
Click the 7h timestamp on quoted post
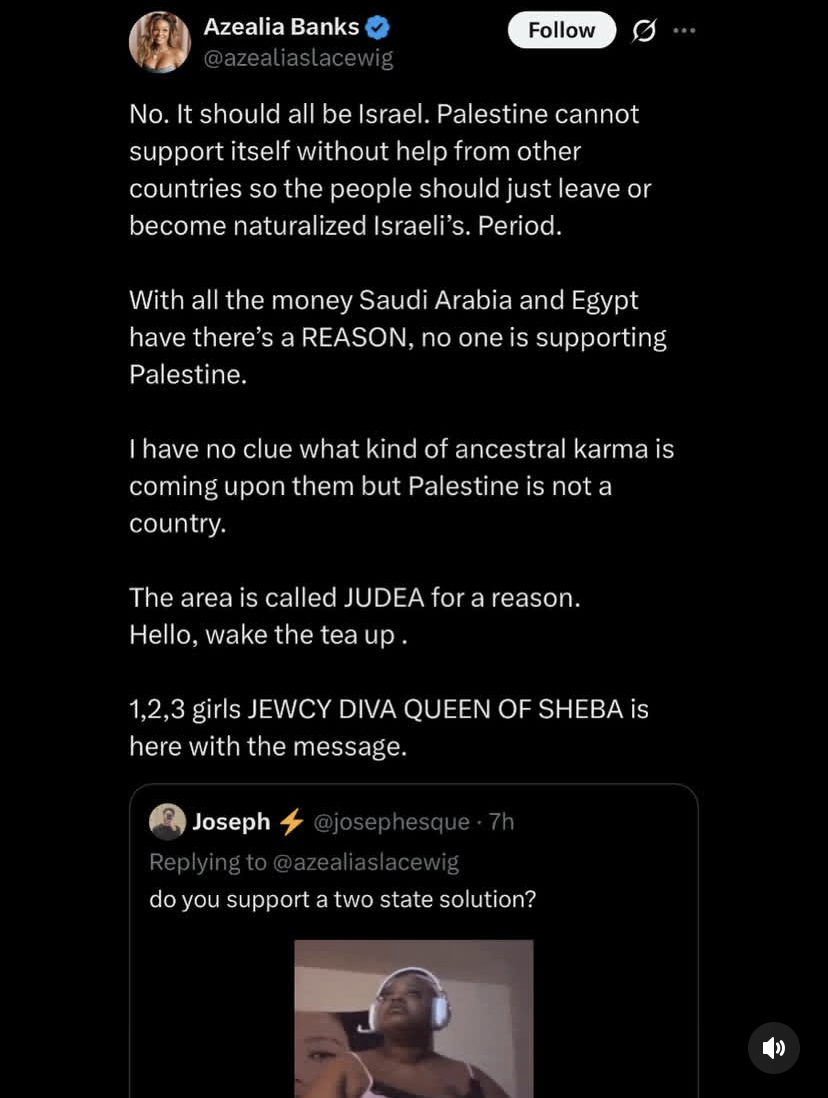502,821
